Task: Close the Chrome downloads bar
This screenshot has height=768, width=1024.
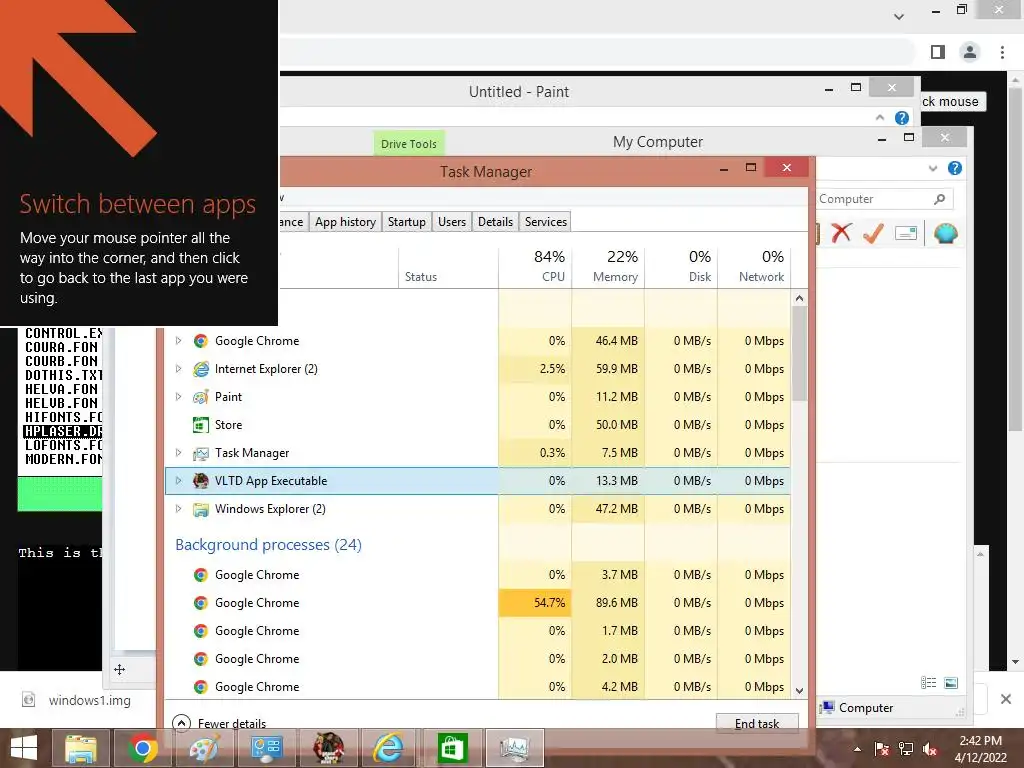Action: 1006,699
